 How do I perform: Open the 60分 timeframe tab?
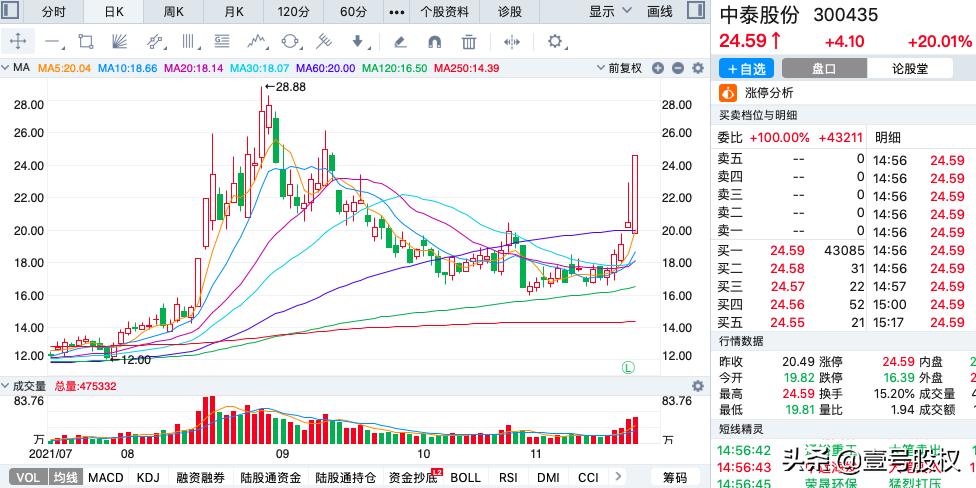[x=353, y=12]
